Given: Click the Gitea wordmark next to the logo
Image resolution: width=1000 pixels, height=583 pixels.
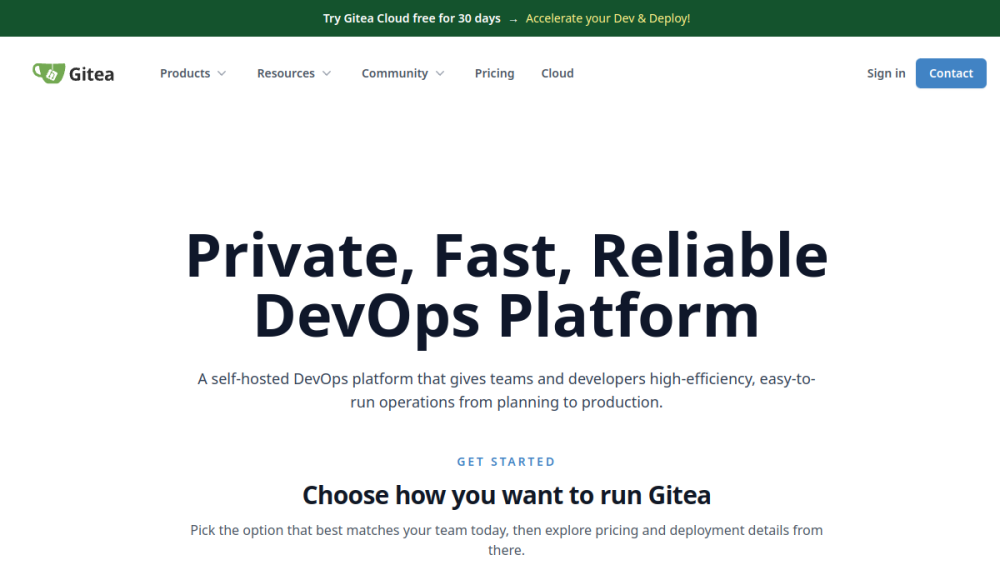Looking at the screenshot, I should click(x=91, y=74).
